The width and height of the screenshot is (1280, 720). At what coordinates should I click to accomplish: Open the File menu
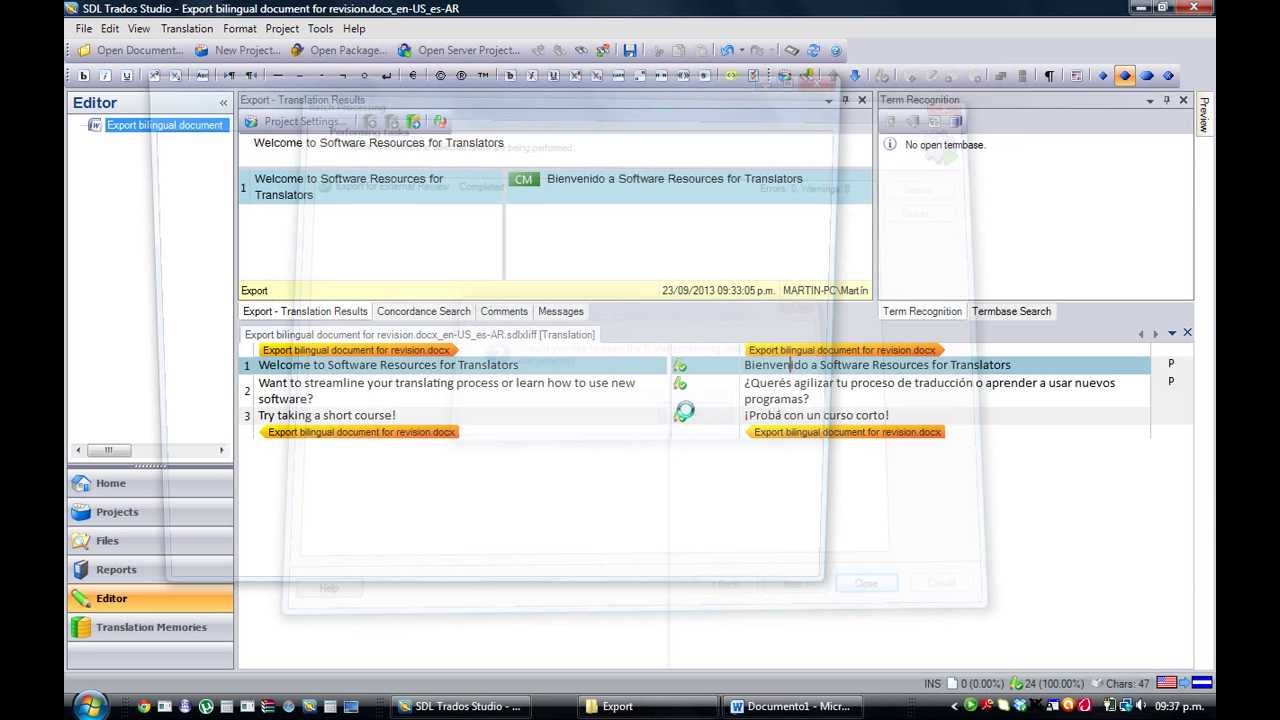(84, 29)
